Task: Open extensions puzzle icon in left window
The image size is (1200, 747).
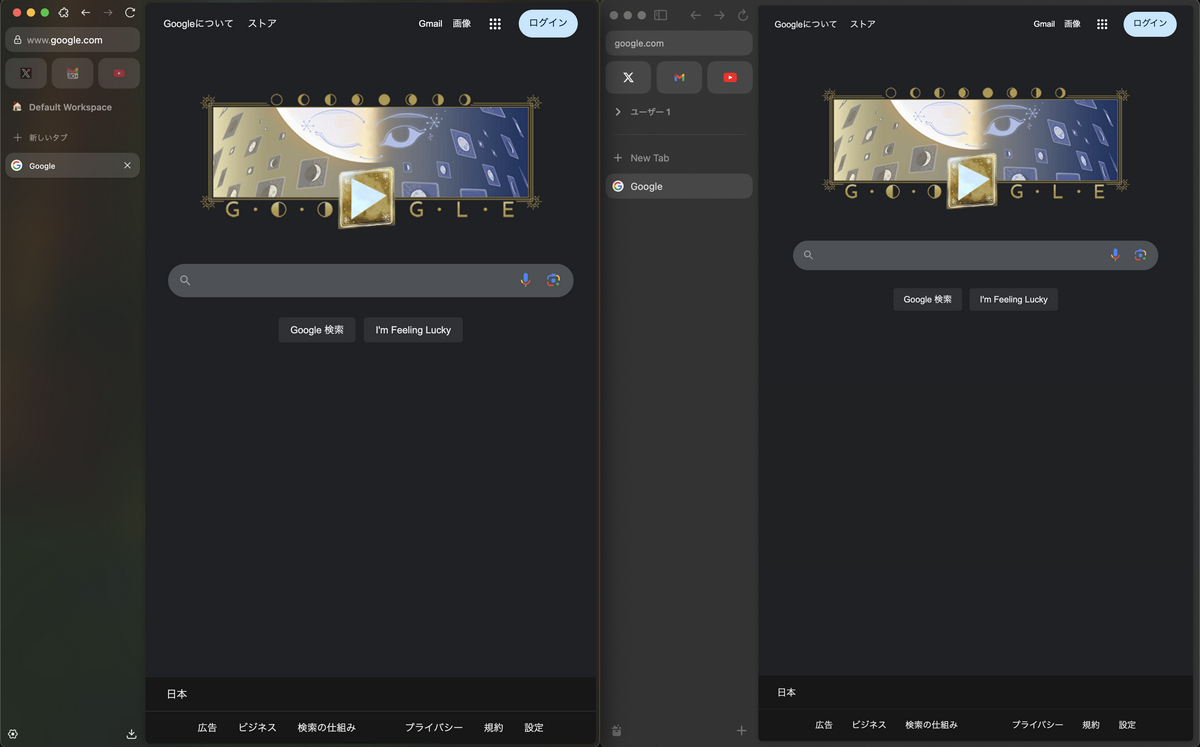Action: pyautogui.click(x=64, y=12)
